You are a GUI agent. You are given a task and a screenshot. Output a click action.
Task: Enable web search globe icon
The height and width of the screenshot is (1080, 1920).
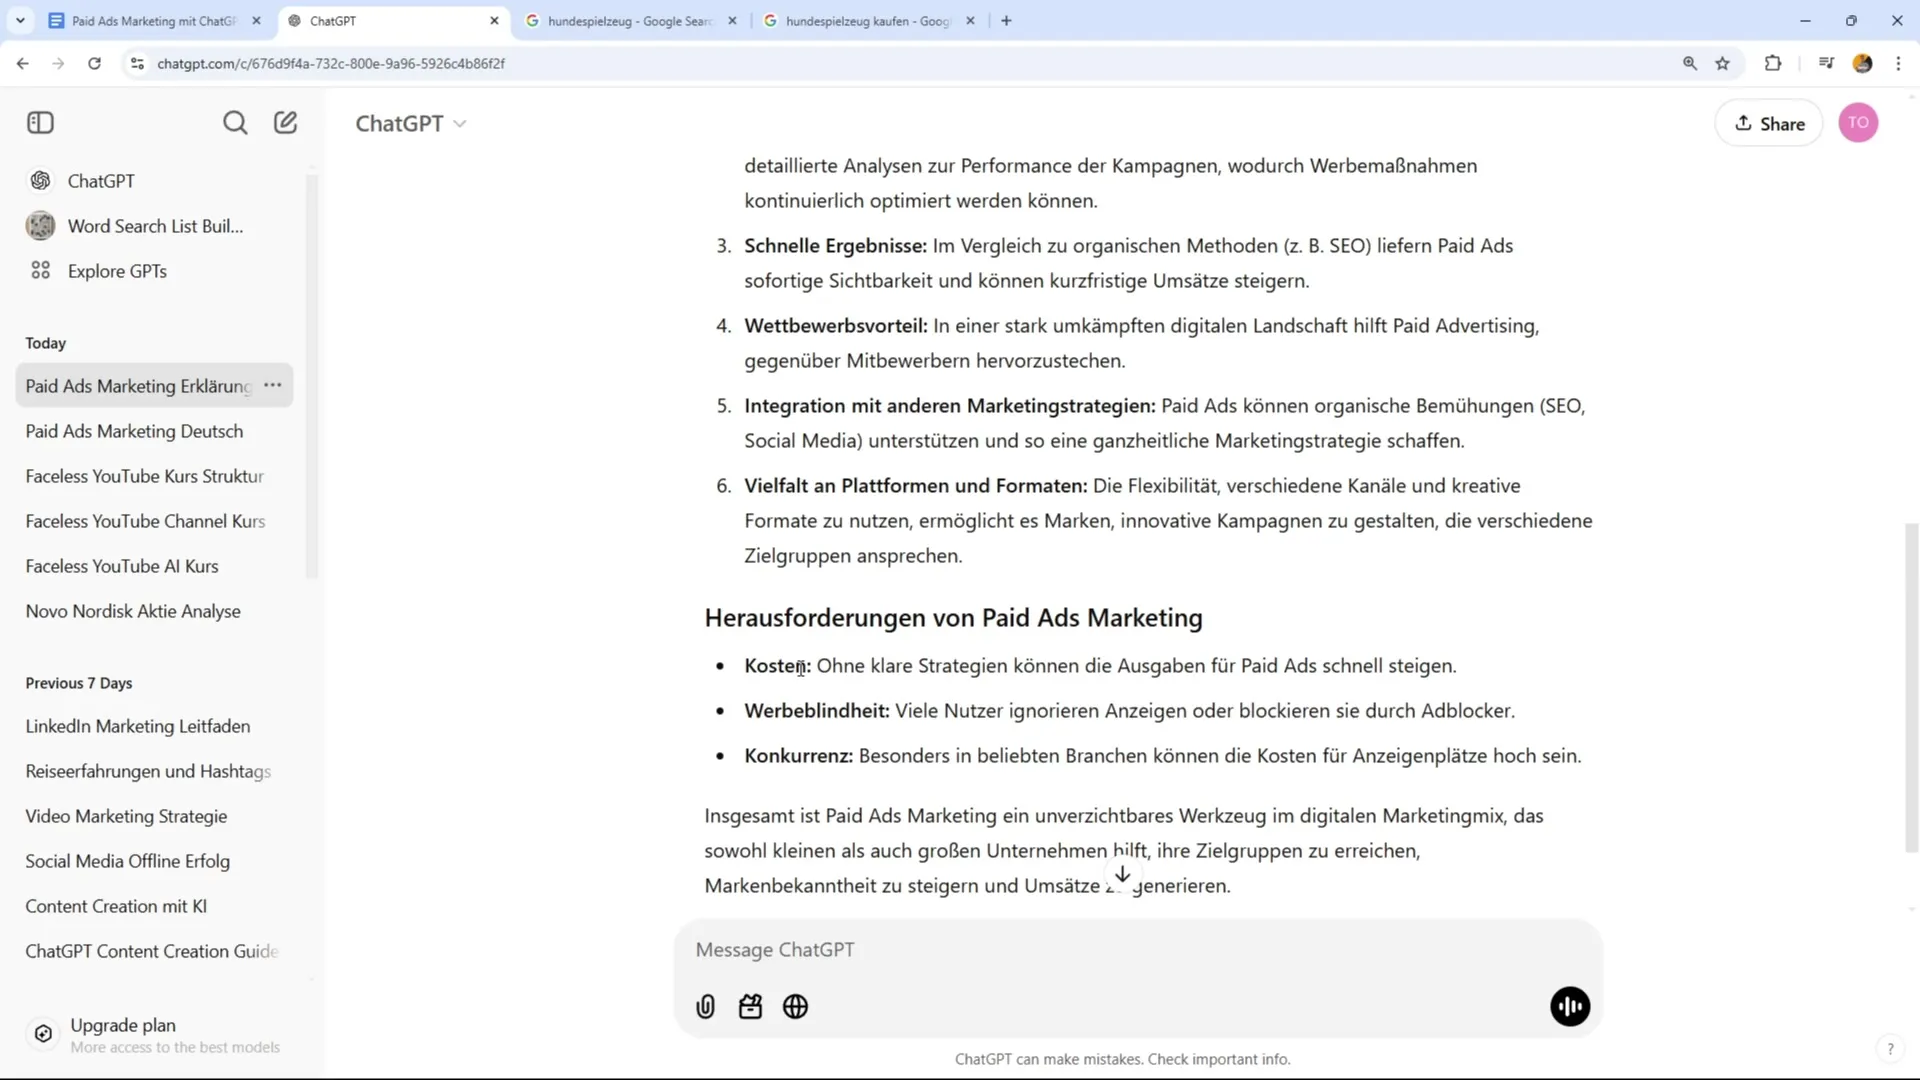(796, 1007)
